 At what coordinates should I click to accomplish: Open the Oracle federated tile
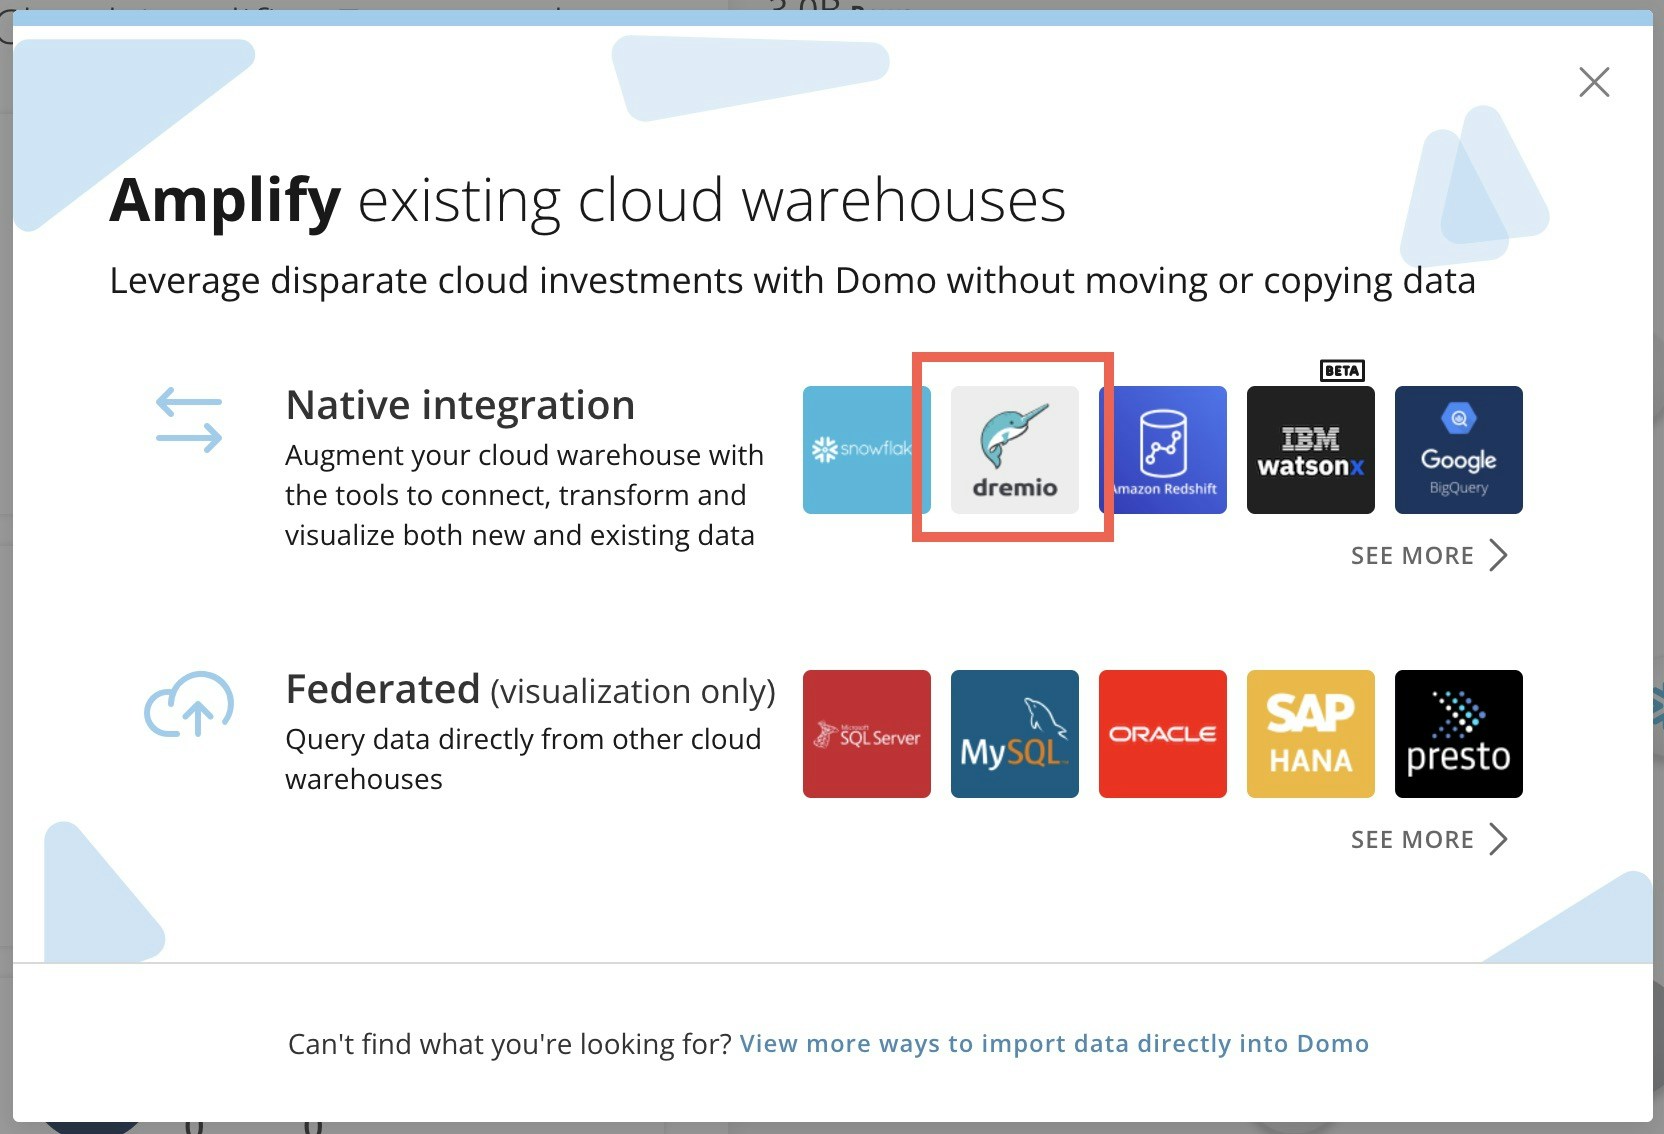pyautogui.click(x=1162, y=734)
